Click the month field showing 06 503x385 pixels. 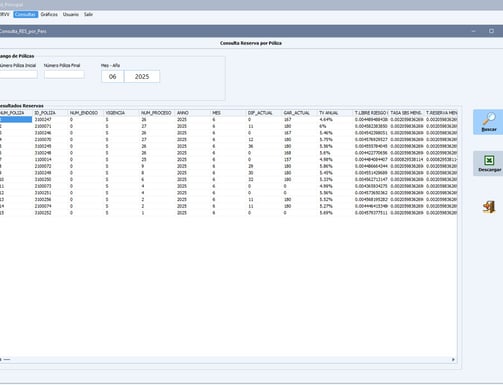113,76
